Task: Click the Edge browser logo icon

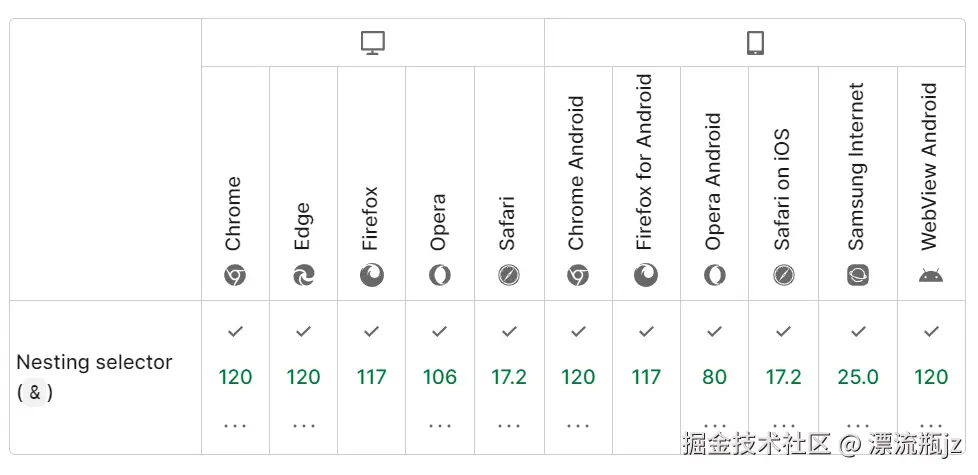Action: click(x=304, y=275)
